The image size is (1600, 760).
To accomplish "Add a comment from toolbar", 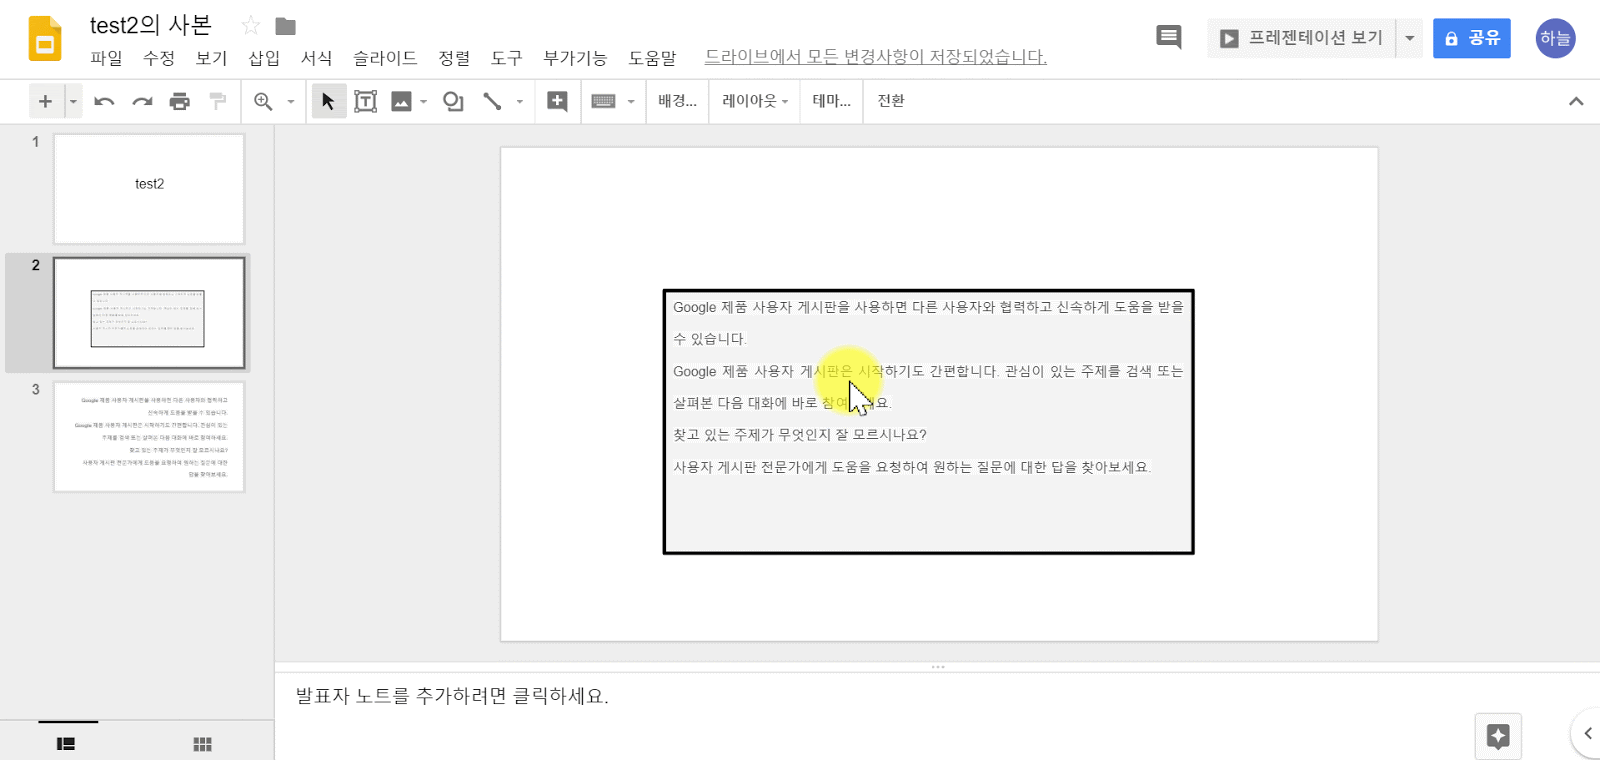I will [557, 101].
